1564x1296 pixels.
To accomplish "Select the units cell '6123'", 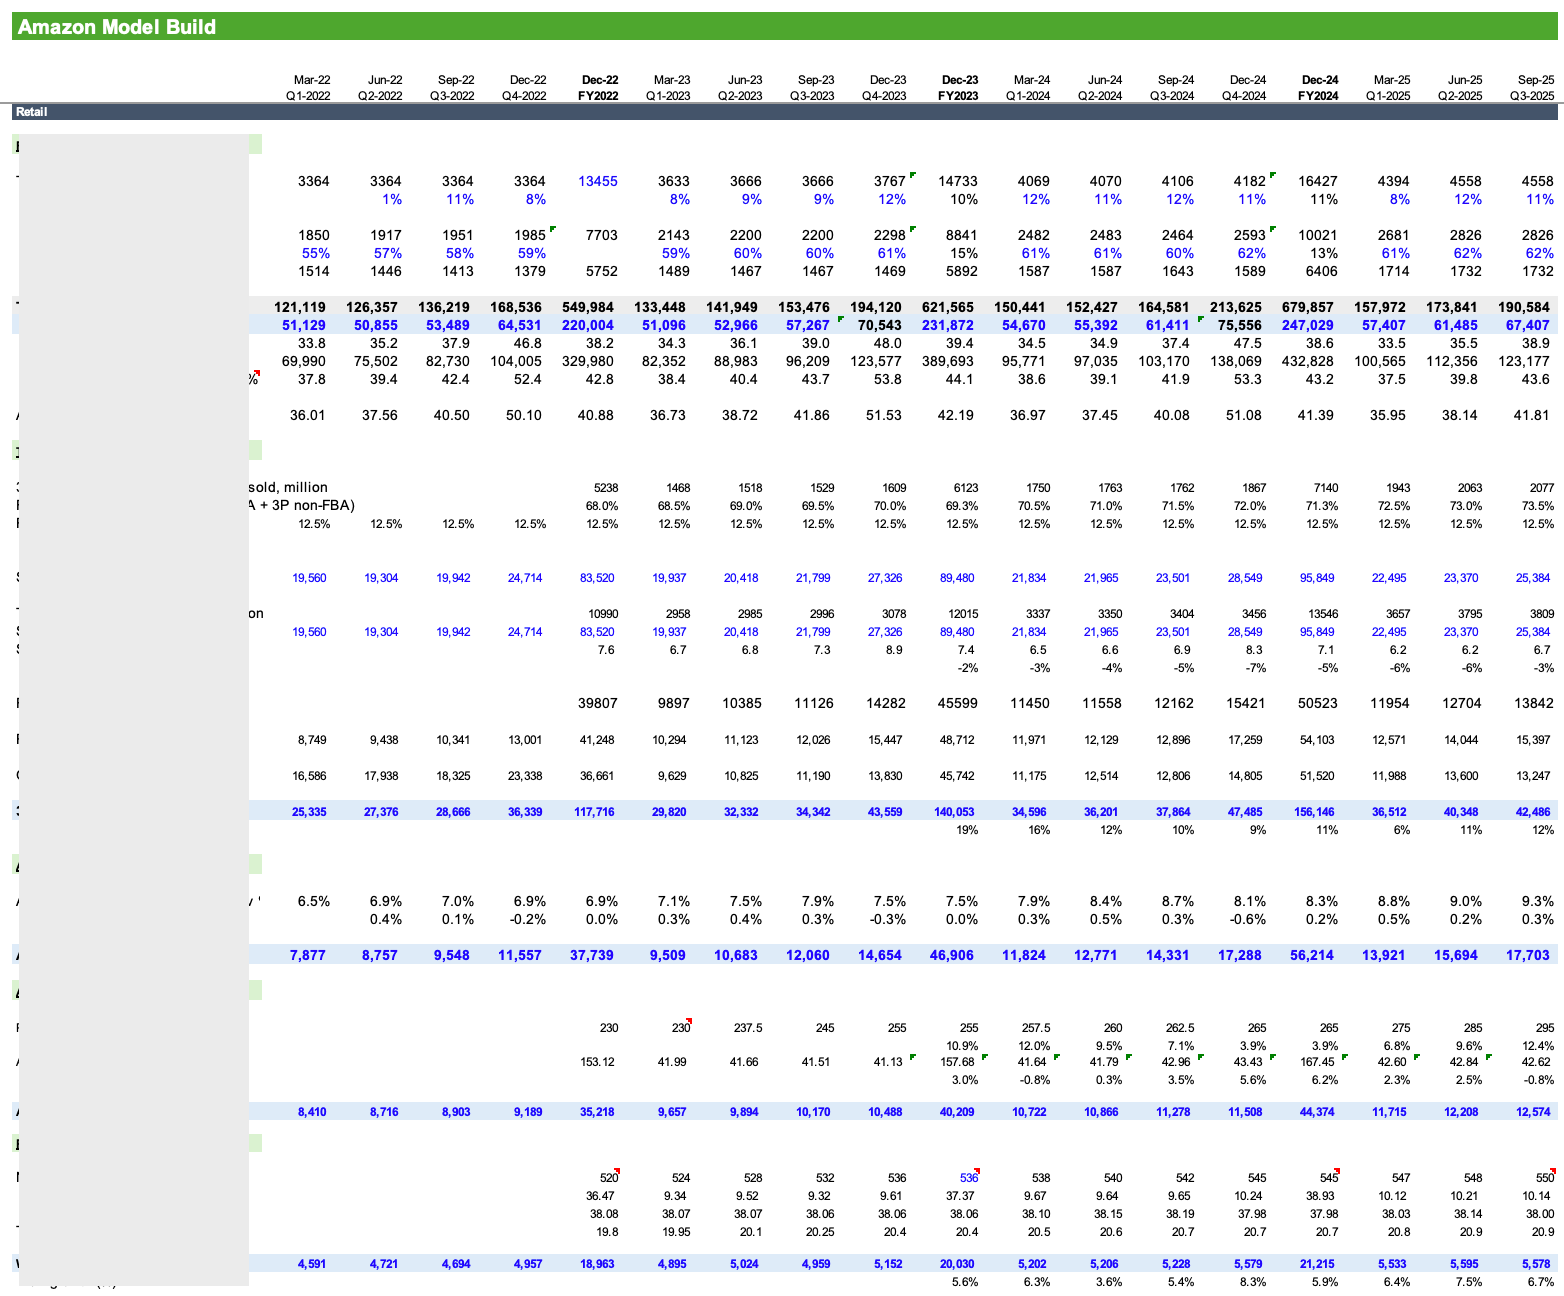I will coord(964,488).
